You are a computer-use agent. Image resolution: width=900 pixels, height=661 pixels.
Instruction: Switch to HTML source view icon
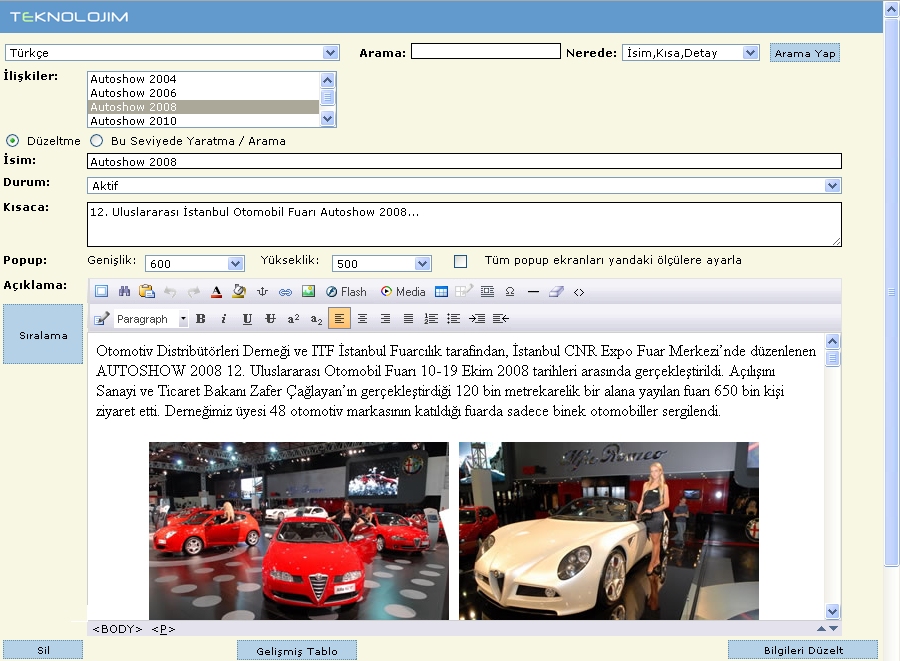pos(579,292)
